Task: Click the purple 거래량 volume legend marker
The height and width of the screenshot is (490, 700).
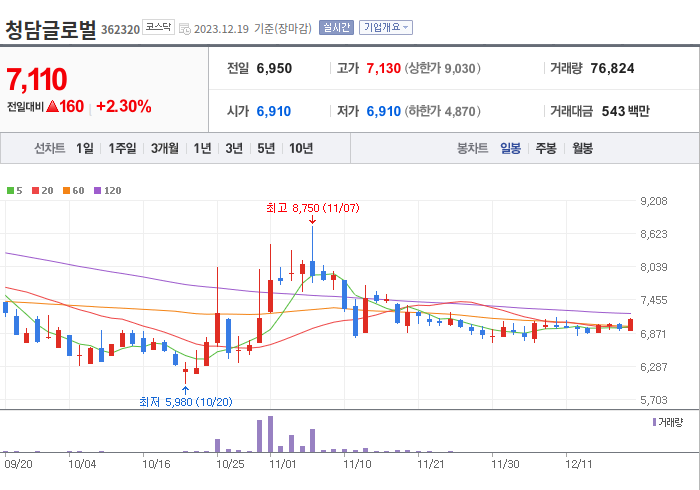Action: (654, 422)
